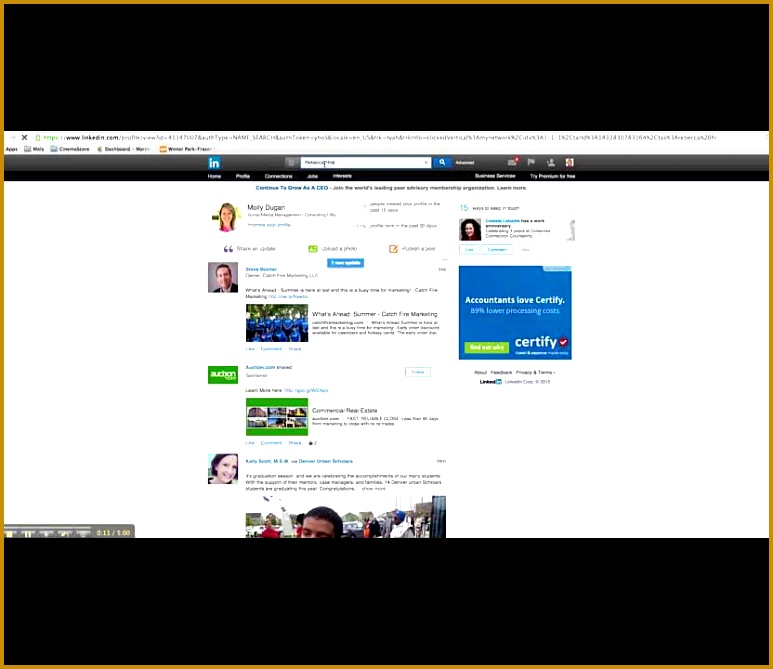The image size is (773, 669).
Task: Open the Mols bookmarks folder
Action: [x=34, y=149]
